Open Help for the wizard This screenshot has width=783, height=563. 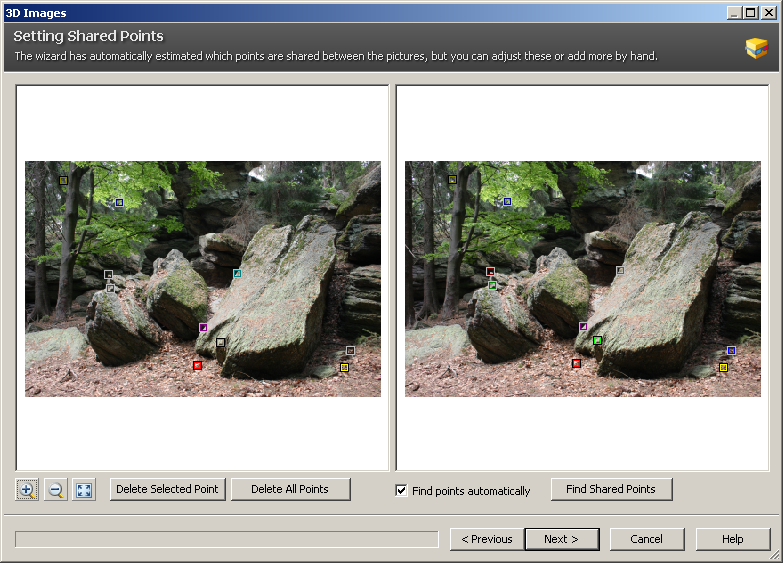pyautogui.click(x=733, y=539)
